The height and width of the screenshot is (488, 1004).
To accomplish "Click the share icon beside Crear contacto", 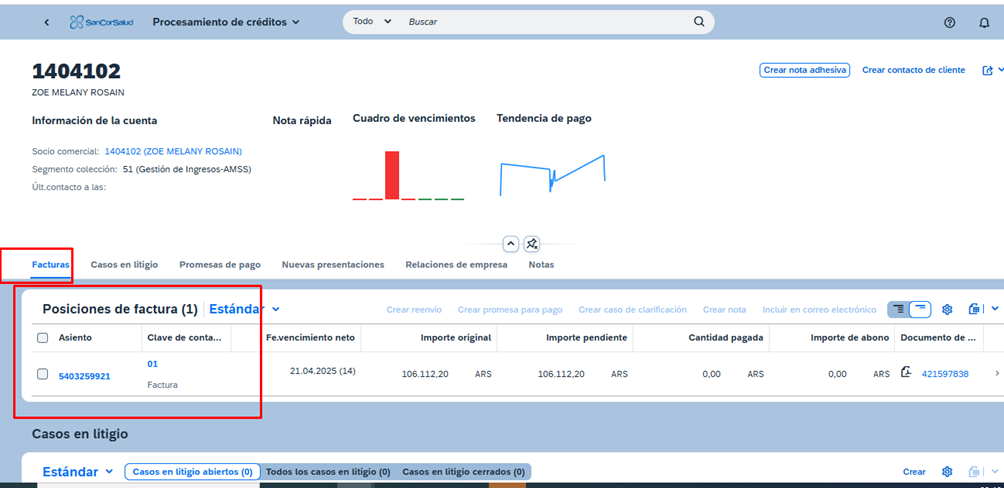I will pyautogui.click(x=988, y=70).
